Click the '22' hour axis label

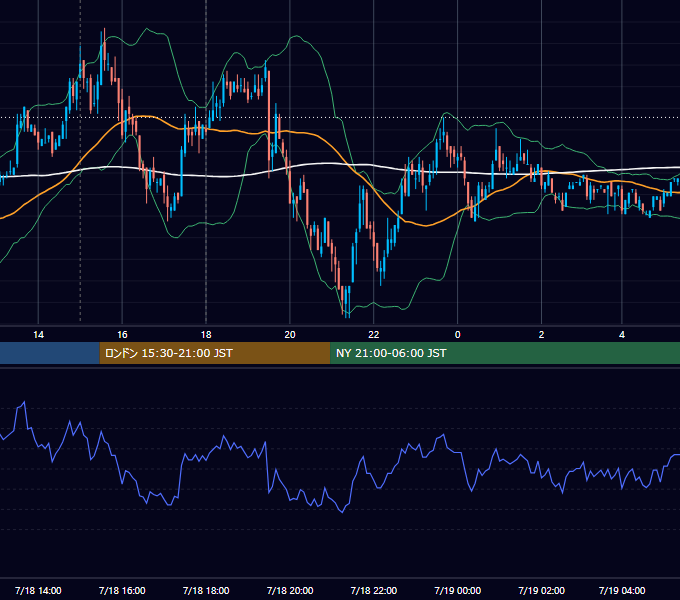(373, 335)
